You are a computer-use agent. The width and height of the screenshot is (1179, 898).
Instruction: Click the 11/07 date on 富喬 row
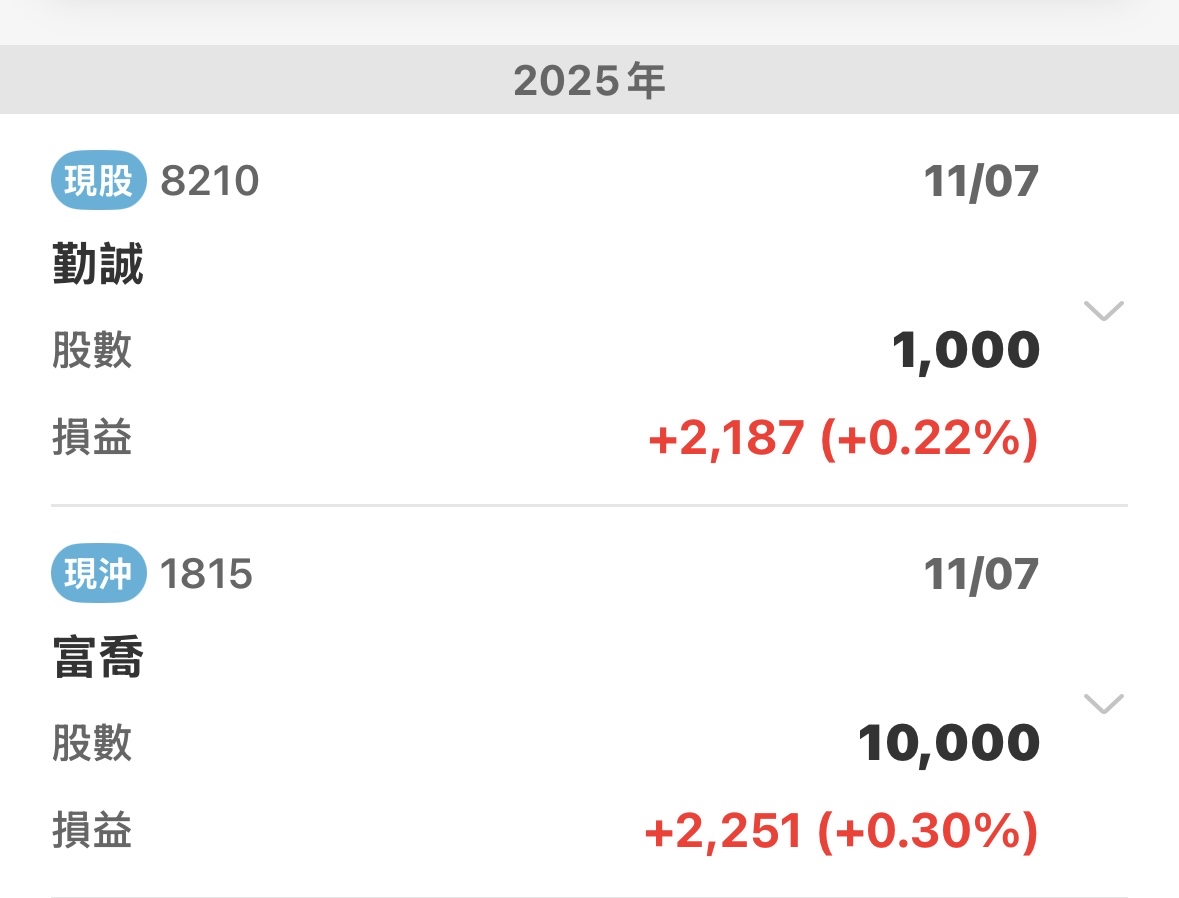coord(981,575)
